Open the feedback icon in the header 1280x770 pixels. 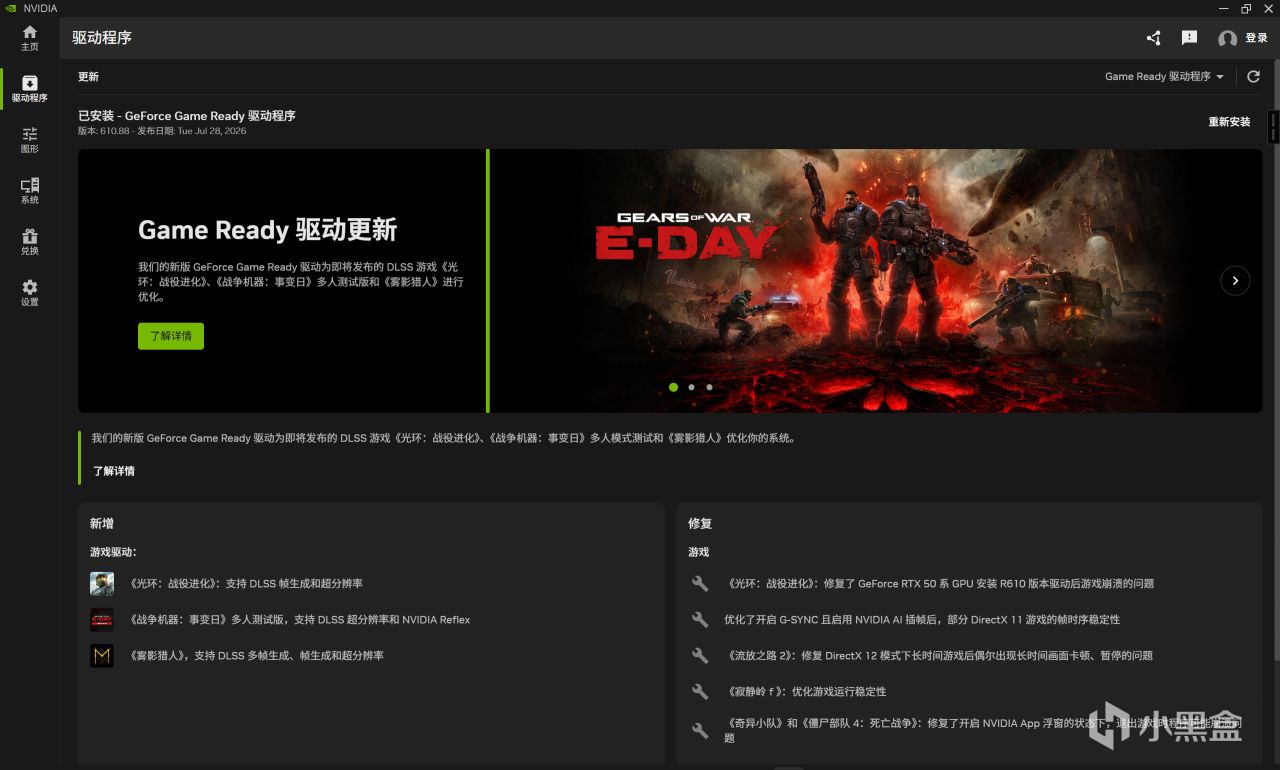(1189, 38)
